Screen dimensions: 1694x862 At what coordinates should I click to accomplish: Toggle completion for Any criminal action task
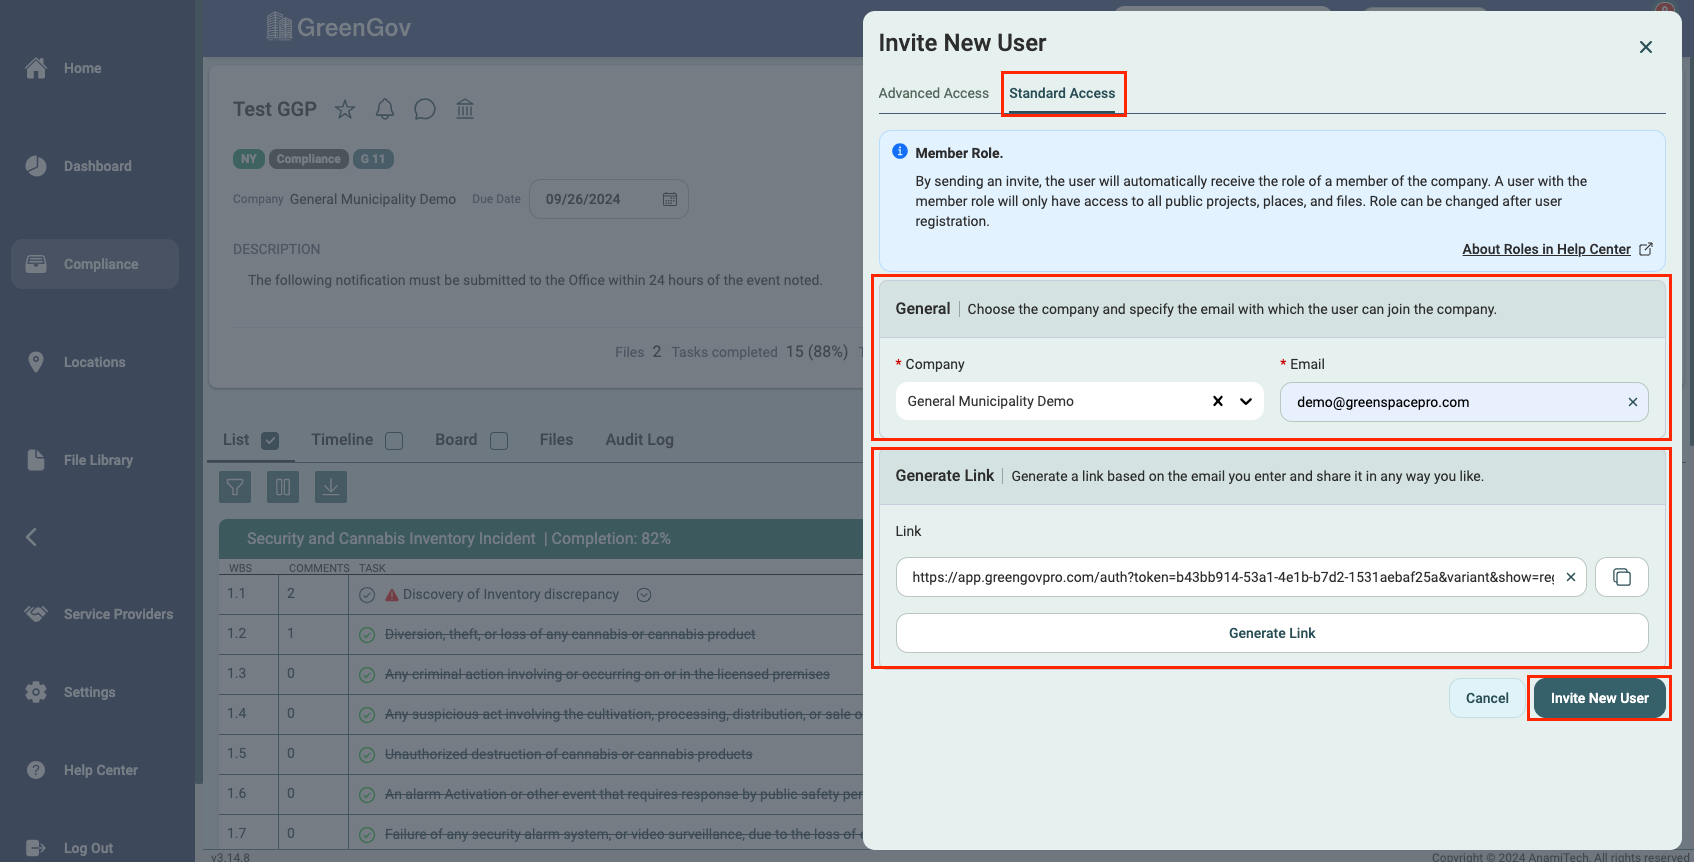(367, 675)
